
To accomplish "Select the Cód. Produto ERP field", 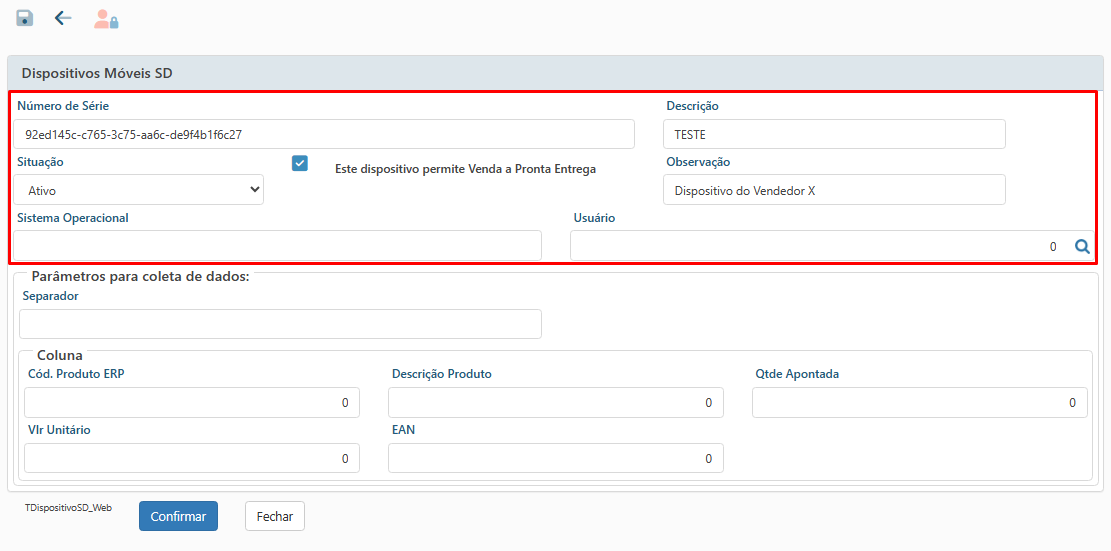I will pos(192,402).
